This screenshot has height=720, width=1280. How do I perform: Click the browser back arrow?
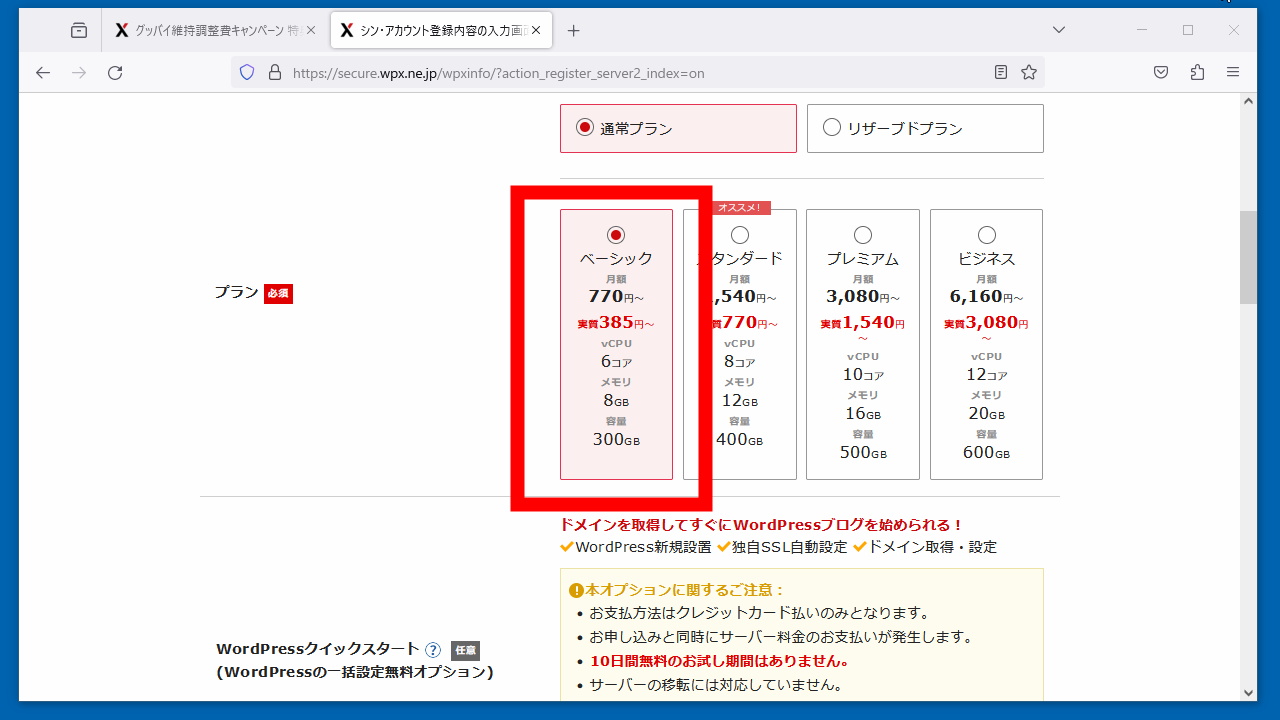point(42,72)
